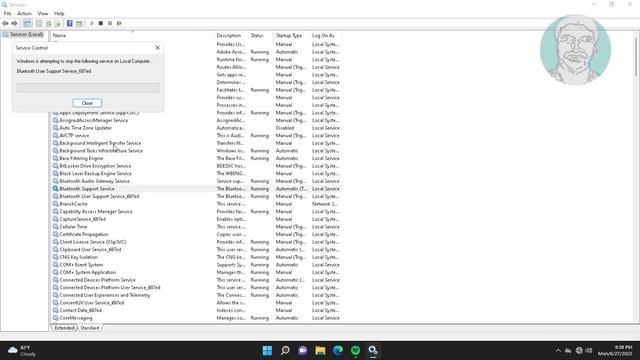This screenshot has height=360, width=640.
Task: Open File Explorer from the taskbar
Action: point(320,351)
